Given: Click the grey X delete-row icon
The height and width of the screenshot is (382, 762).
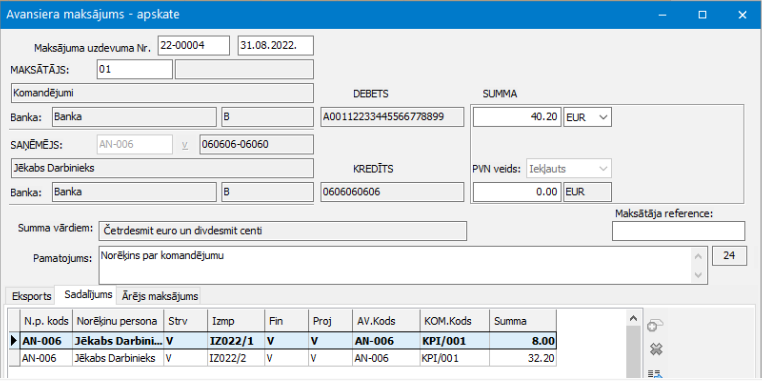Looking at the screenshot, I should point(656,349).
